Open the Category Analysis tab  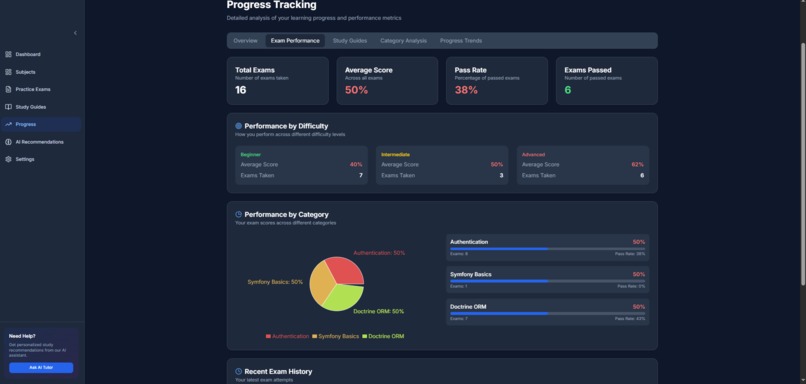(404, 41)
